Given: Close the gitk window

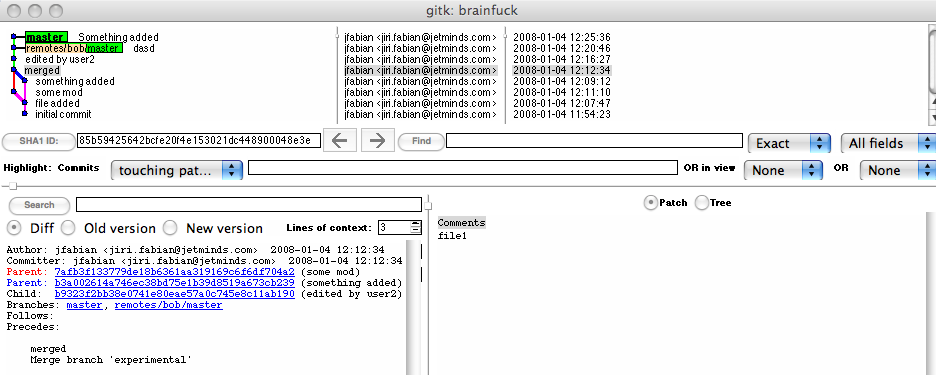Looking at the screenshot, I should (x=14, y=10).
